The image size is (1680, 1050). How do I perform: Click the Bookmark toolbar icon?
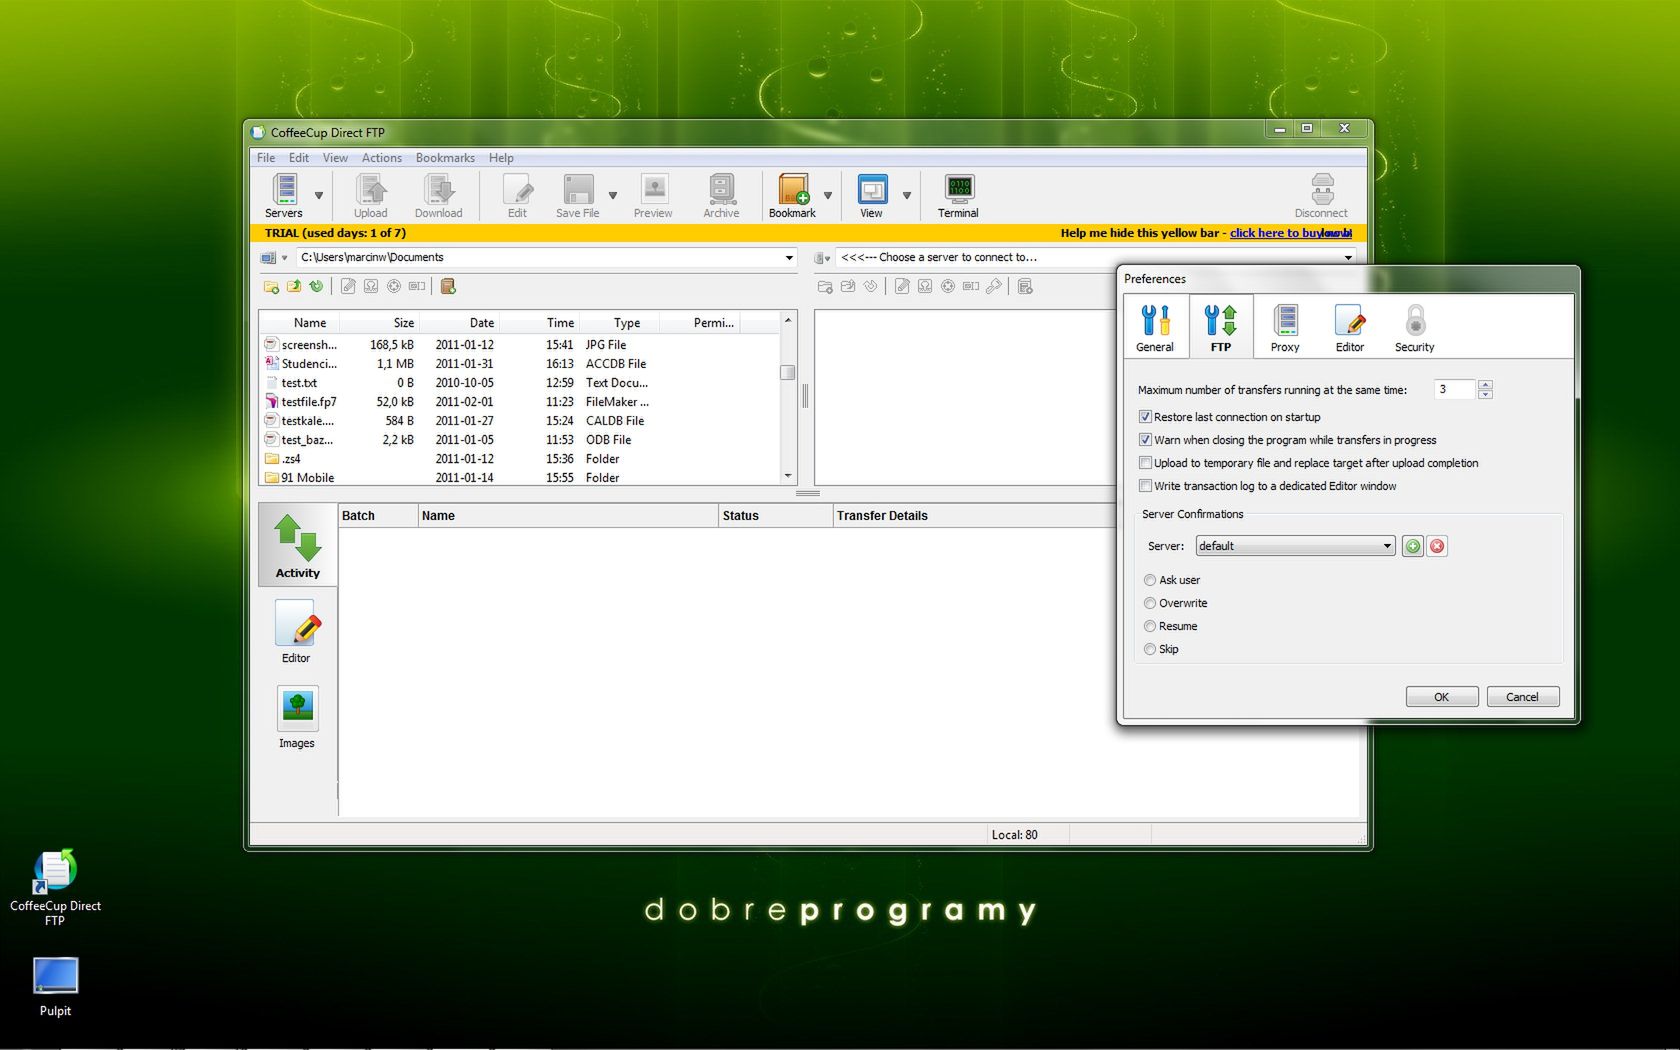click(792, 195)
